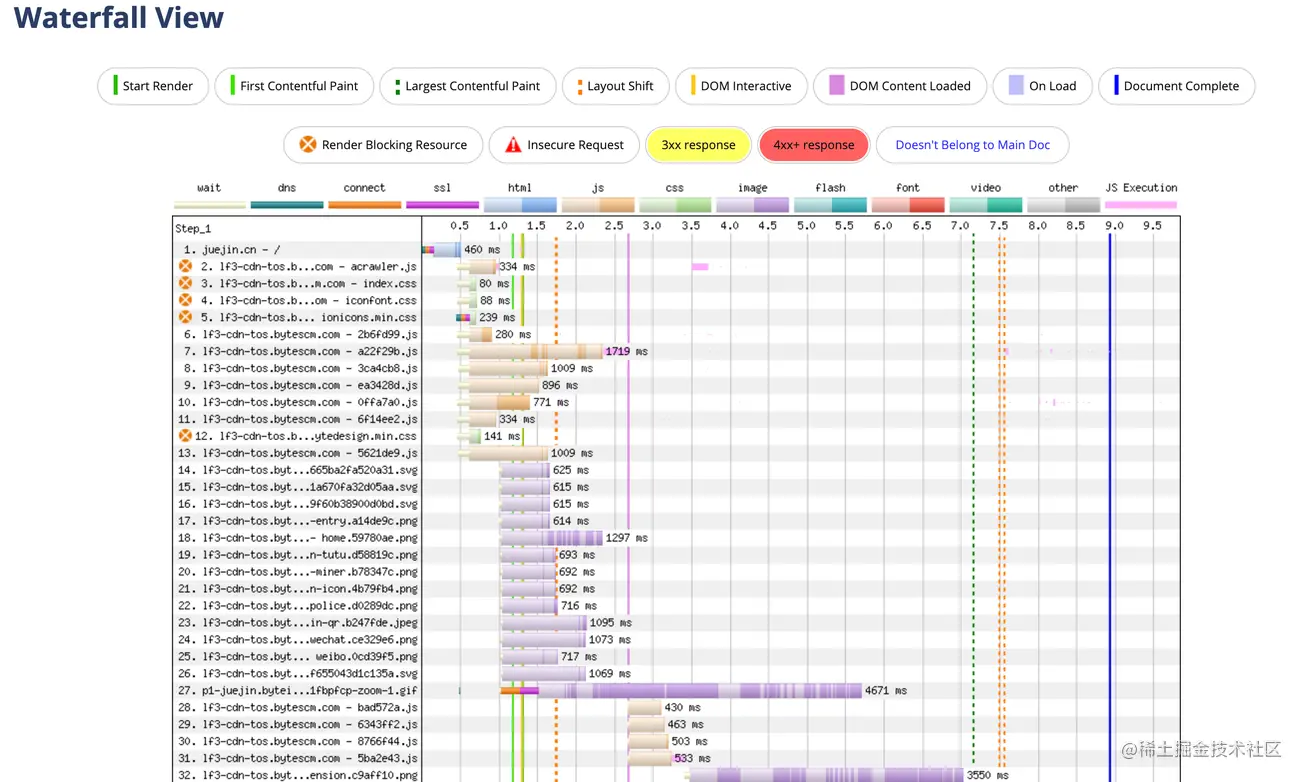The height and width of the screenshot is (782, 1304).
Task: Click the connect color key bar
Action: 364,205
